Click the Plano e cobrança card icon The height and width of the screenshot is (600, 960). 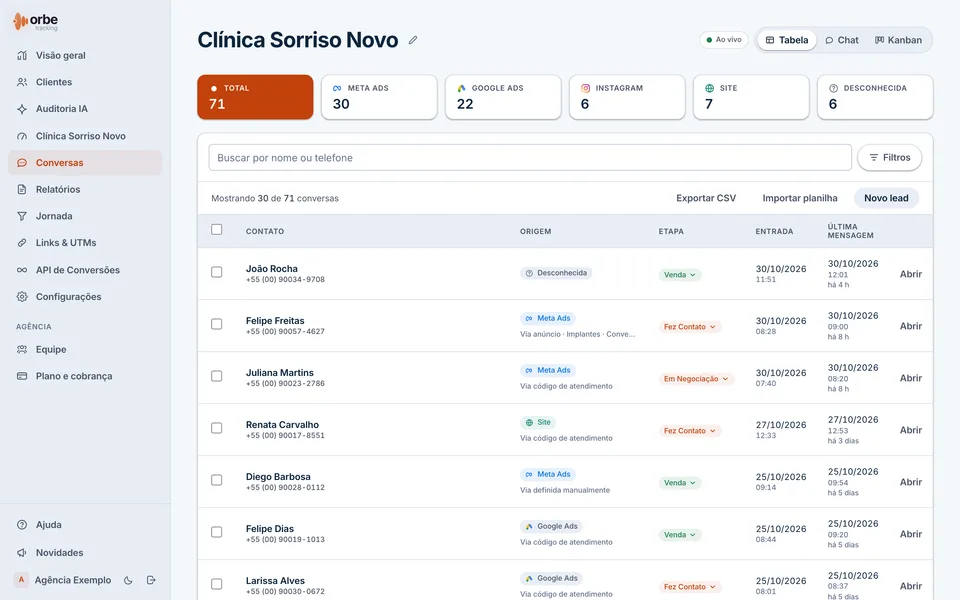point(22,376)
